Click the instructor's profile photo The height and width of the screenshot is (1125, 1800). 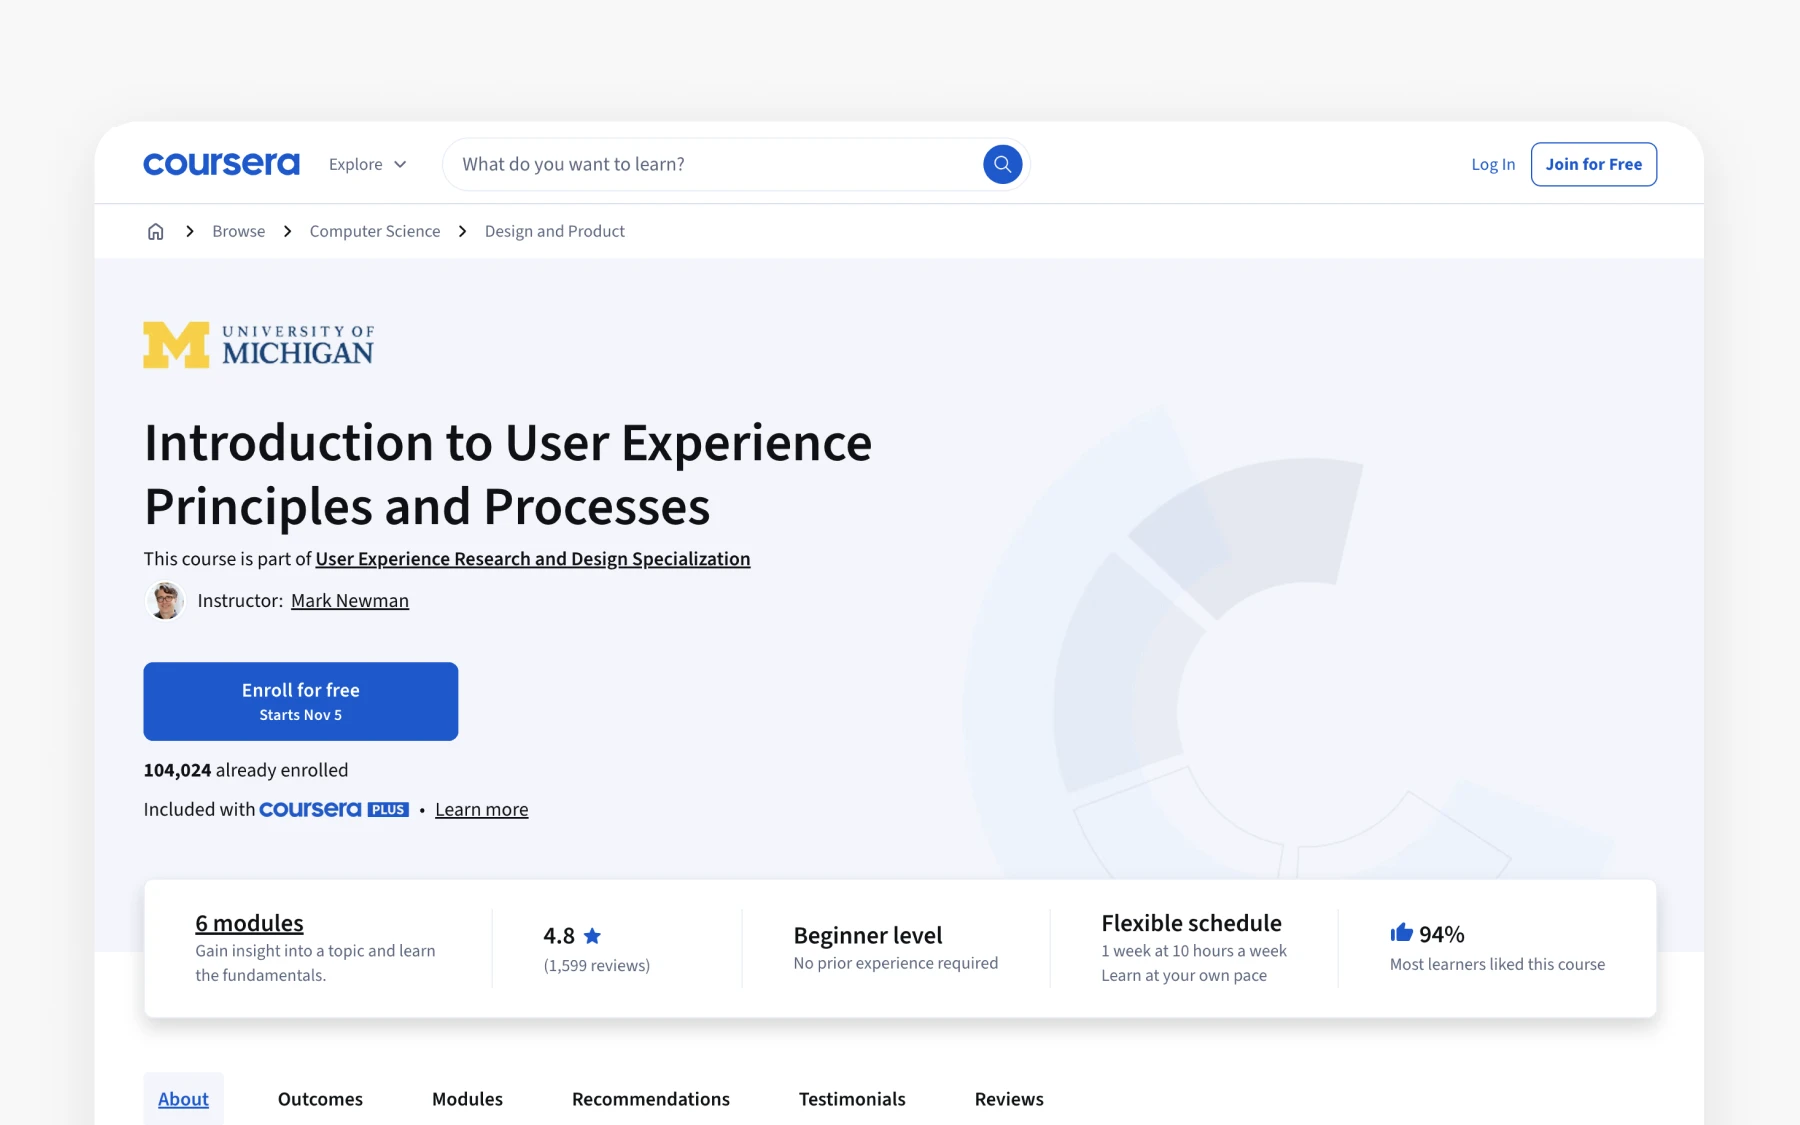coord(166,601)
